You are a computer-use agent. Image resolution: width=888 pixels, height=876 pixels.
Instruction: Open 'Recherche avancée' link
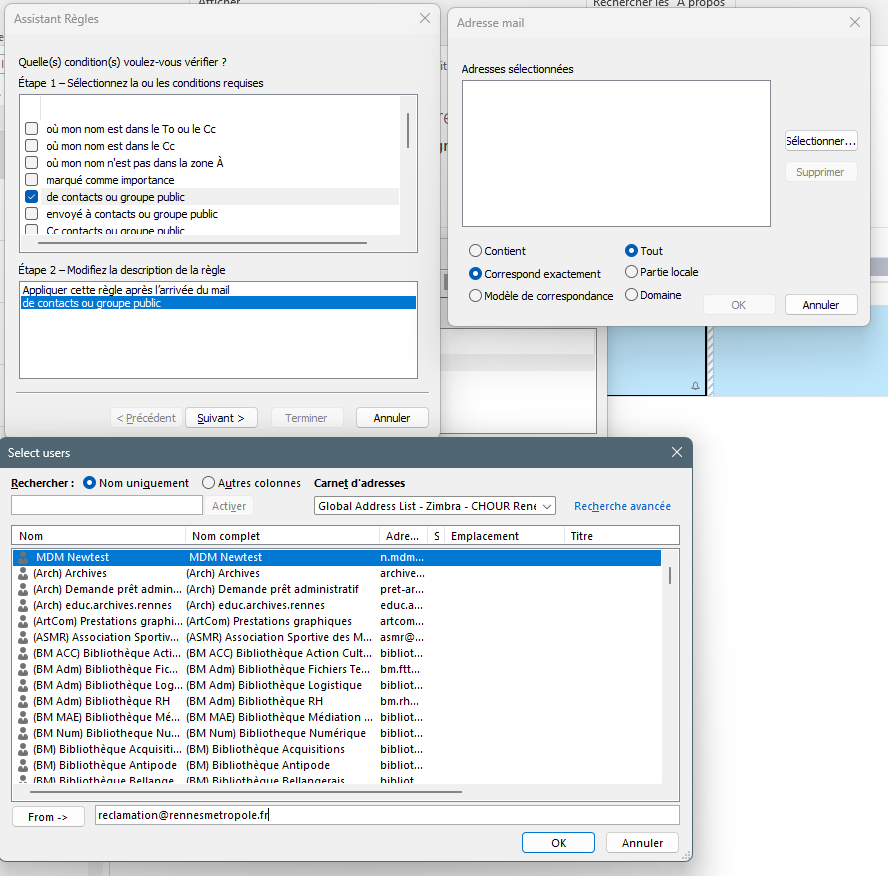click(622, 506)
